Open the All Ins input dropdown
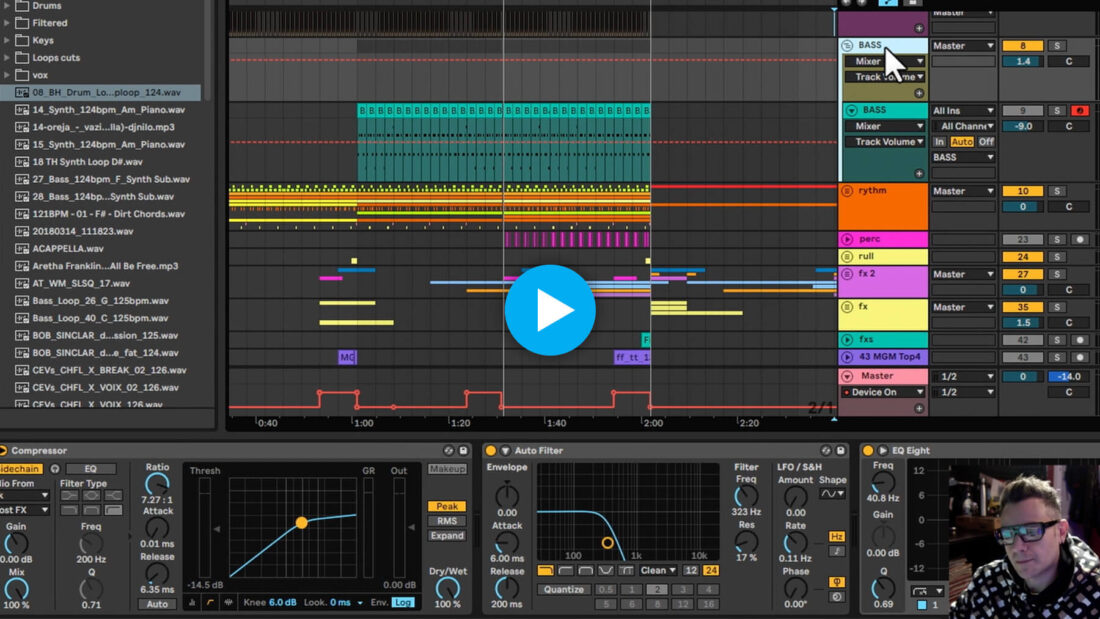The image size is (1100, 619). tap(963, 110)
